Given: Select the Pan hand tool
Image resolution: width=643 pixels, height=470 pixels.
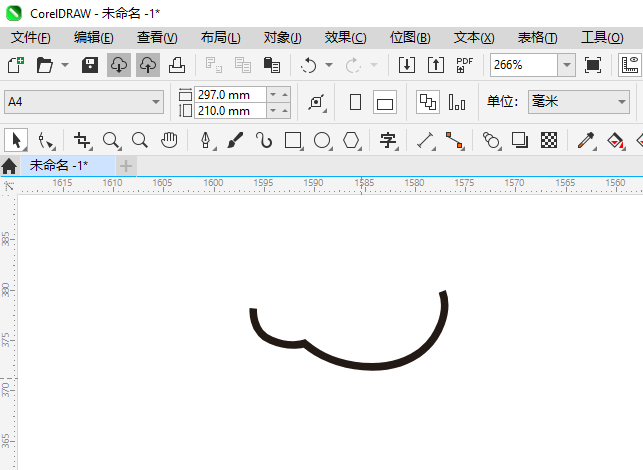Looking at the screenshot, I should pyautogui.click(x=169, y=140).
